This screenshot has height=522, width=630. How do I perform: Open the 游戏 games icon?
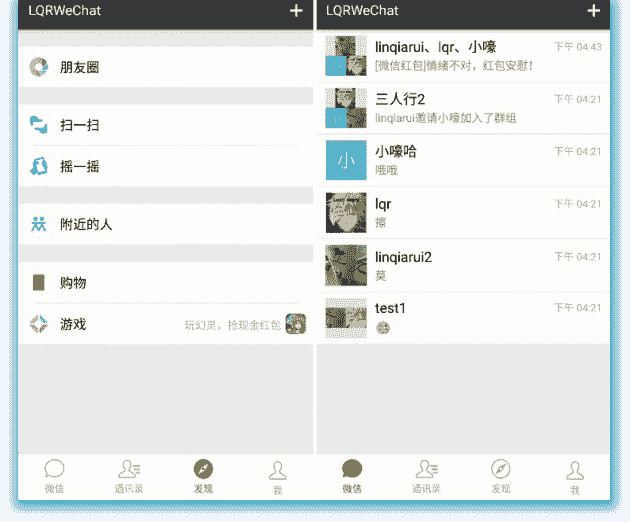(x=39, y=324)
